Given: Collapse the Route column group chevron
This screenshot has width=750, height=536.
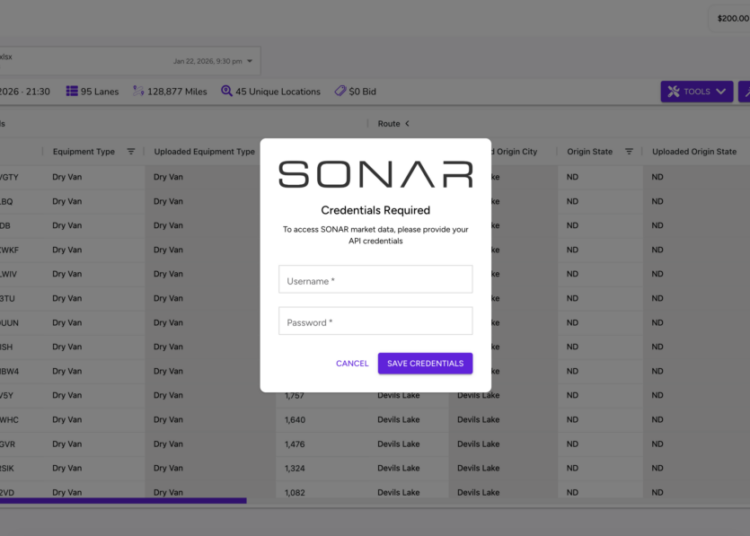Looking at the screenshot, I should click(408, 123).
